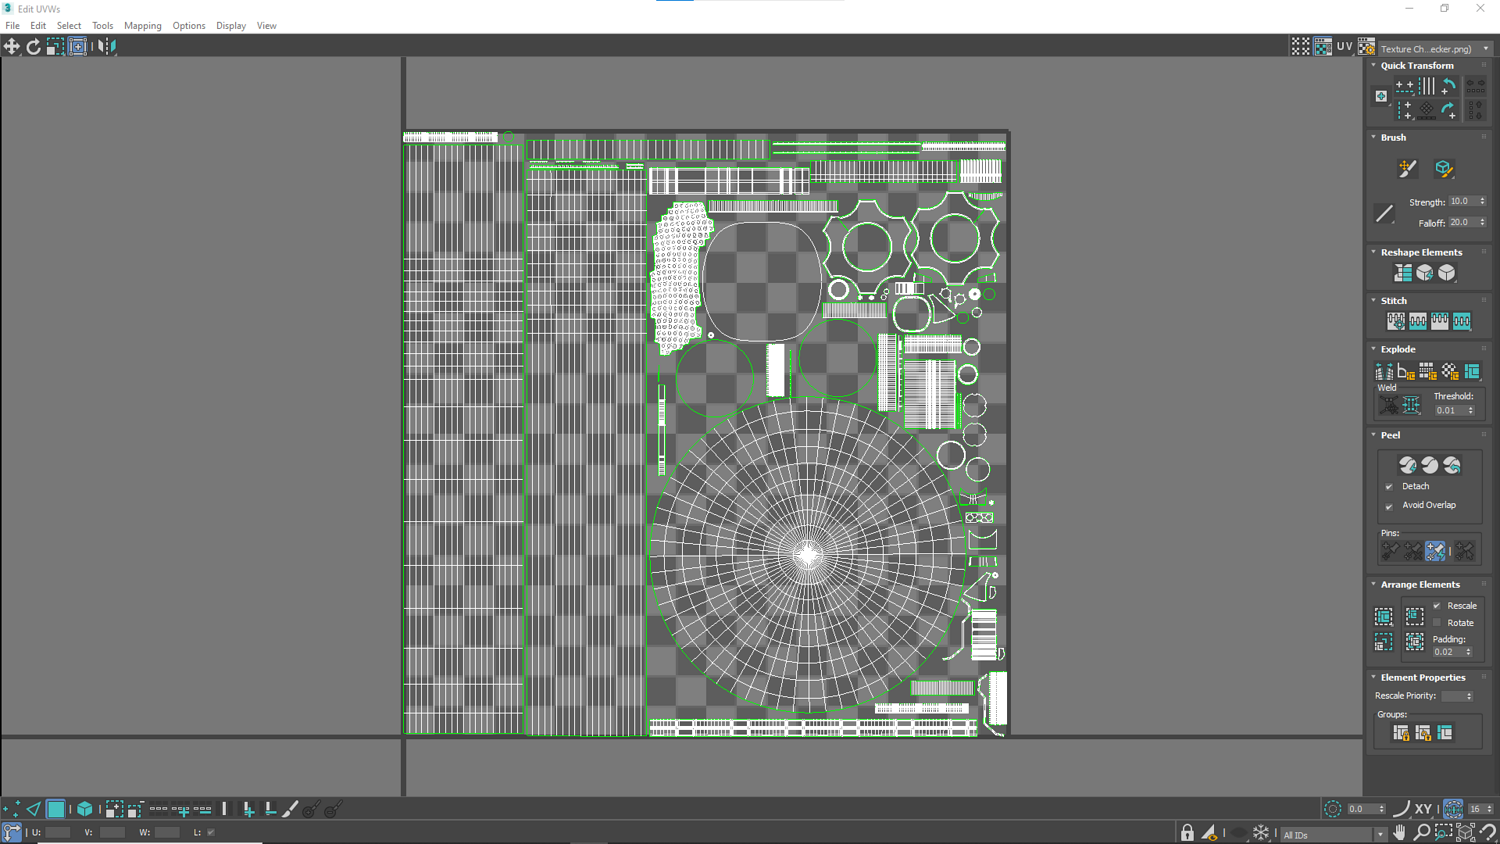Pick the Freeform Mode tool
This screenshot has height=844, width=1500.
[77, 46]
